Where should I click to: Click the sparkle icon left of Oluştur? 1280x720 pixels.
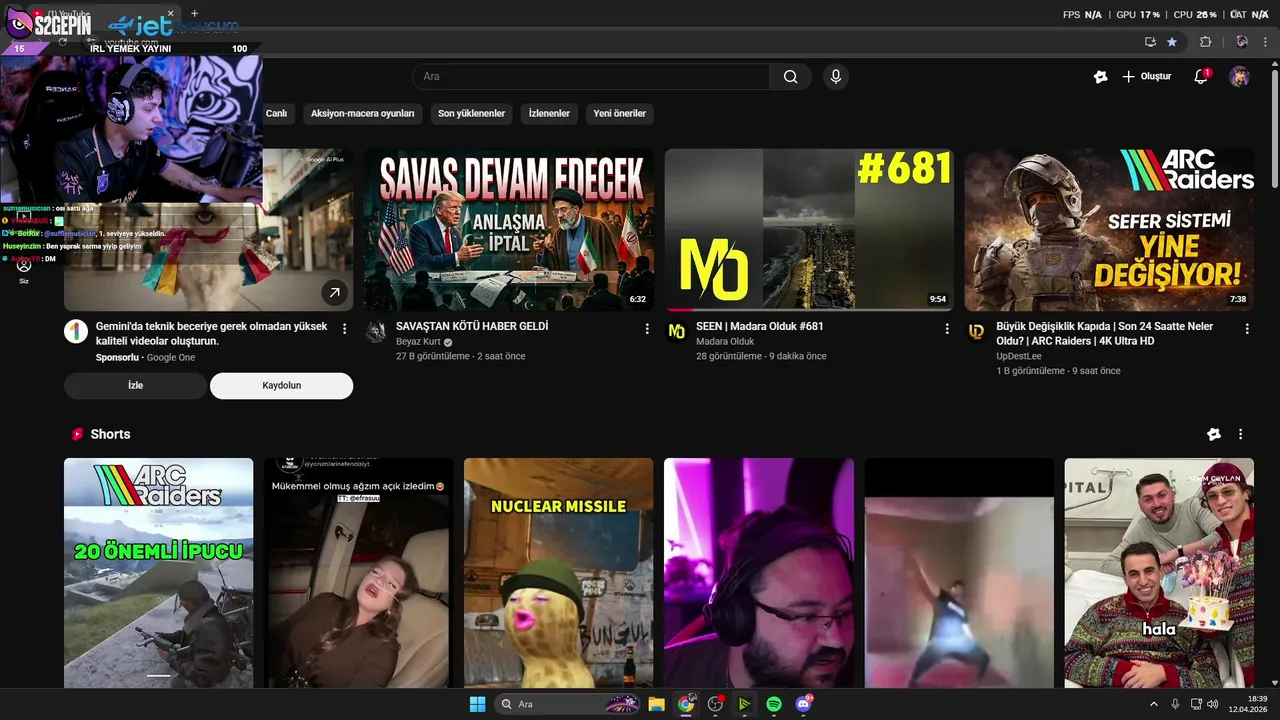[x=1101, y=77]
